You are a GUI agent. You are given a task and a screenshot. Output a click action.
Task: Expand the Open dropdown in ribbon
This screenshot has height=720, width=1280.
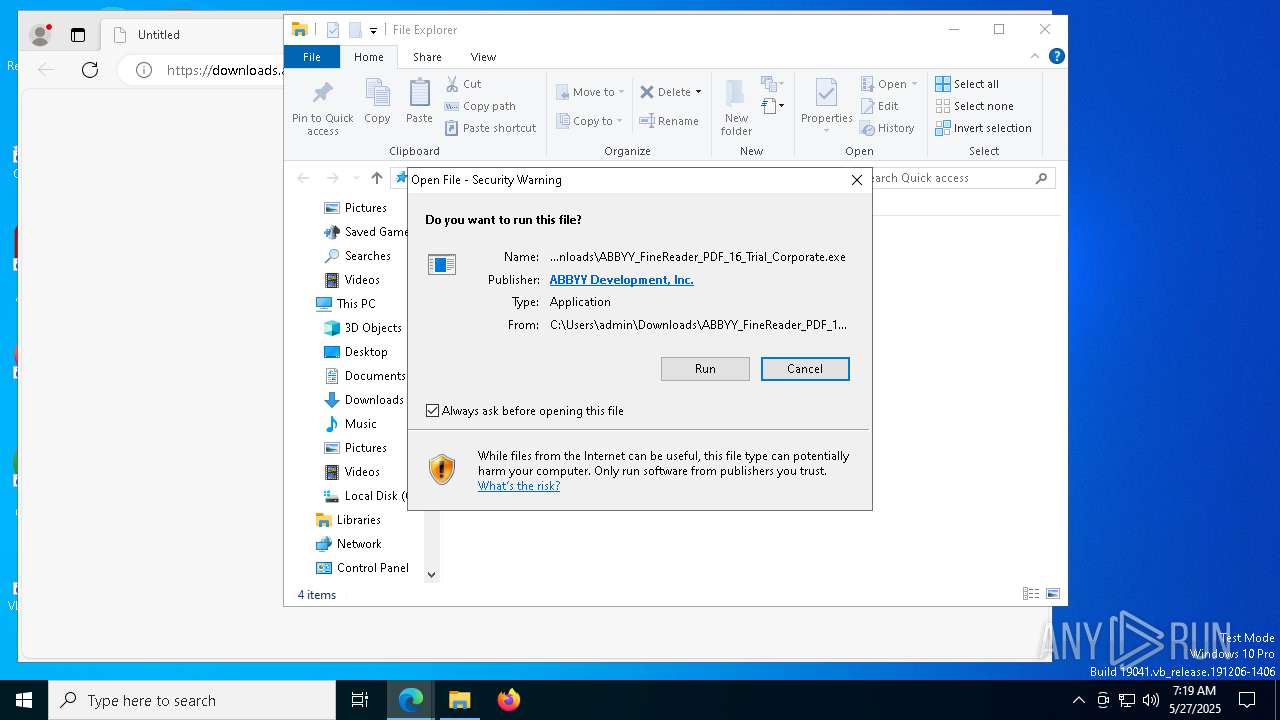tap(889, 84)
